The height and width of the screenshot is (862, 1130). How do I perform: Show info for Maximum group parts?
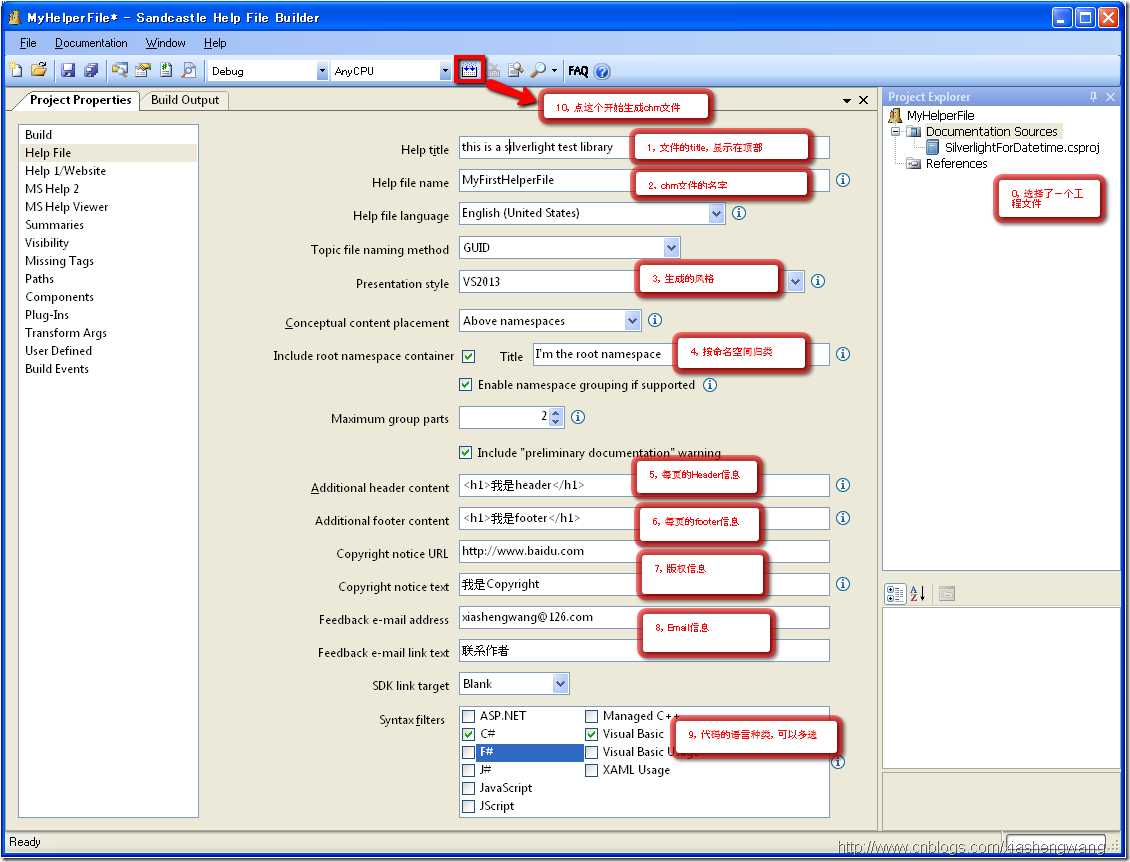[x=578, y=417]
